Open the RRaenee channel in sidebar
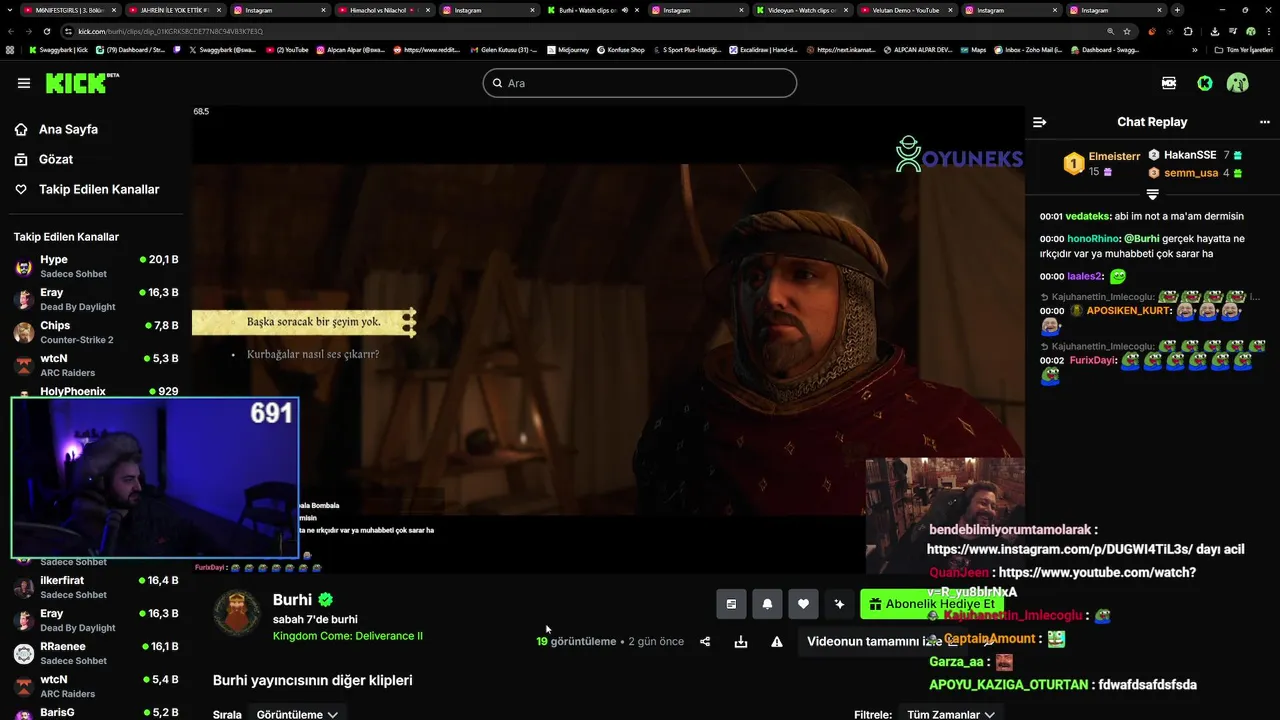The image size is (1280, 720). click(96, 653)
